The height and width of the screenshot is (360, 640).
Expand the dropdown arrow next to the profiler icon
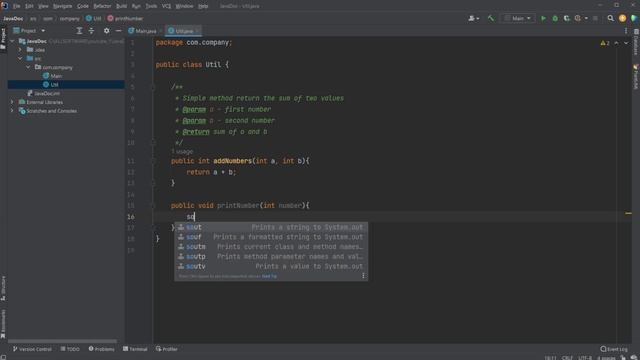click(586, 18)
